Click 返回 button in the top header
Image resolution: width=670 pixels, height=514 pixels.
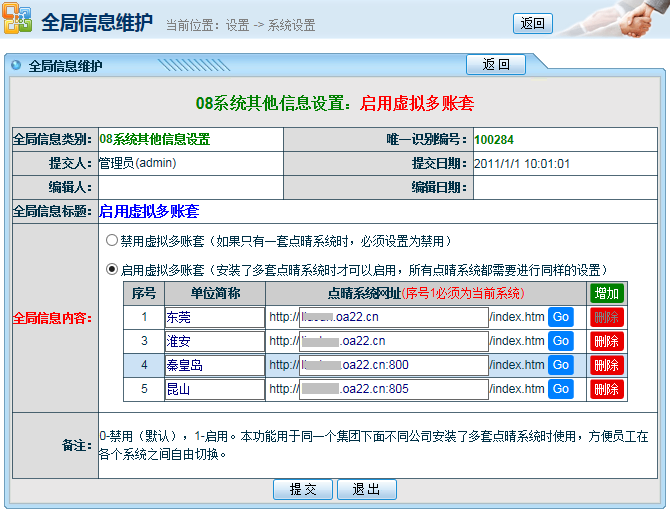click(x=532, y=24)
